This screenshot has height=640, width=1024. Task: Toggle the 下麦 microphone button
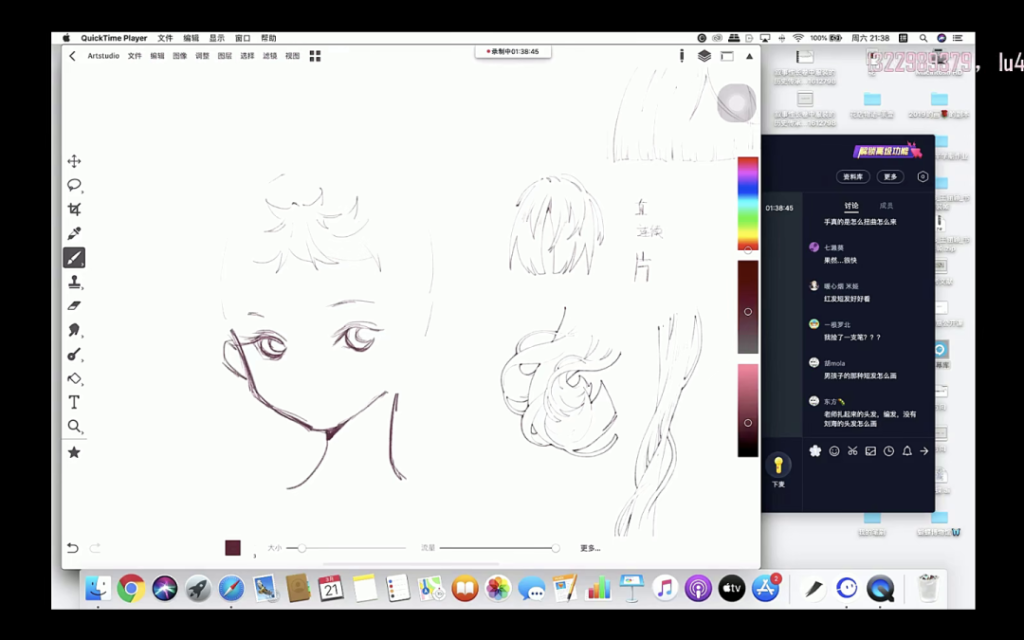point(779,467)
